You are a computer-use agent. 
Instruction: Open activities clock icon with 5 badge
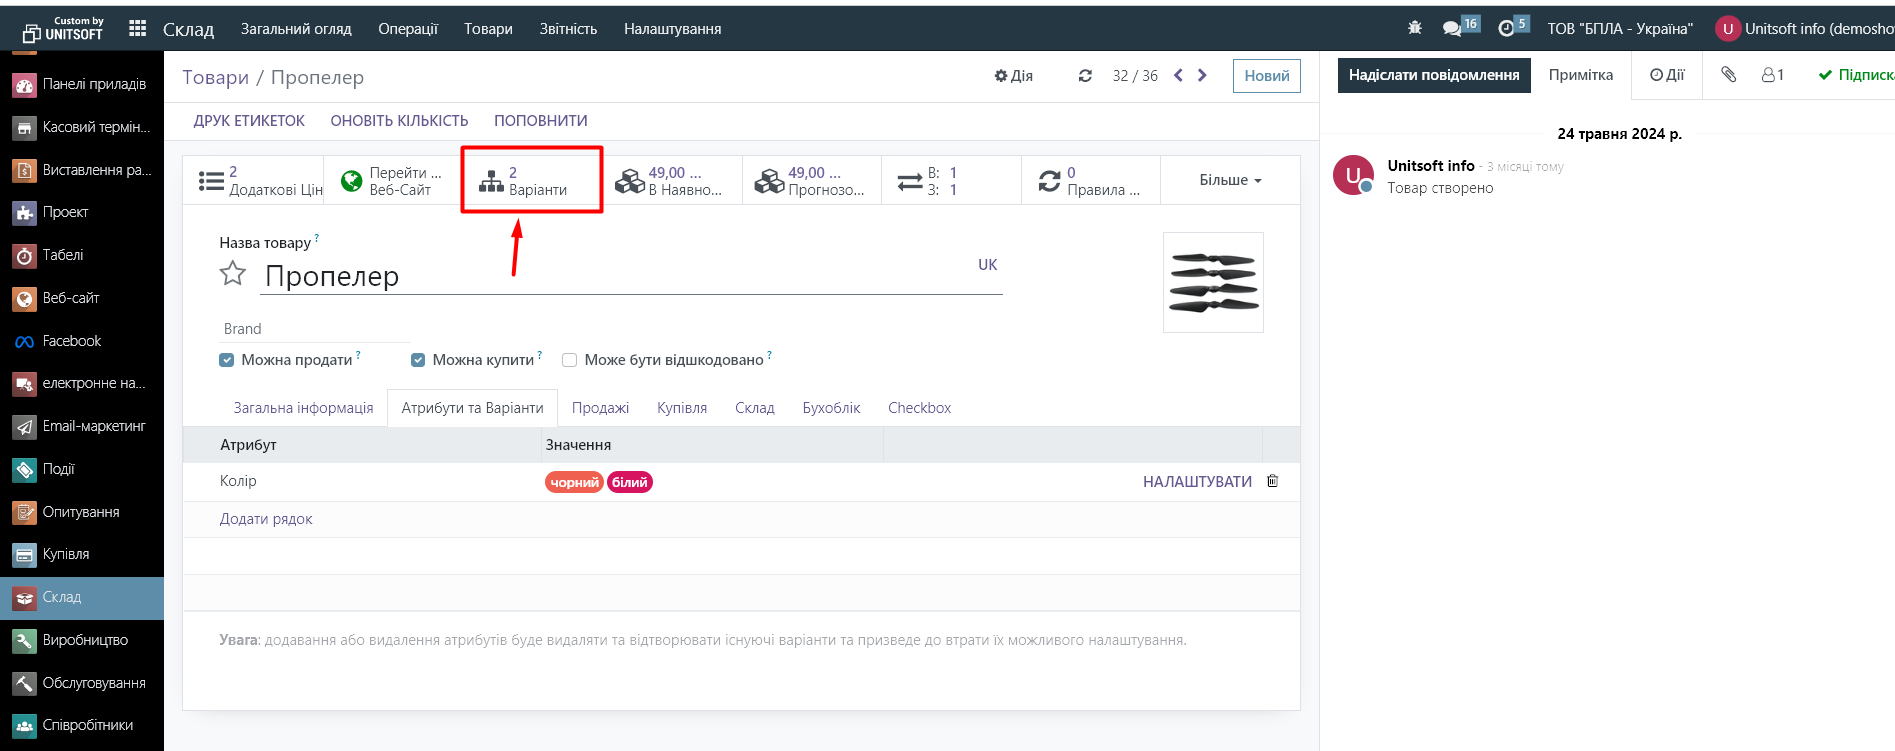click(1506, 29)
